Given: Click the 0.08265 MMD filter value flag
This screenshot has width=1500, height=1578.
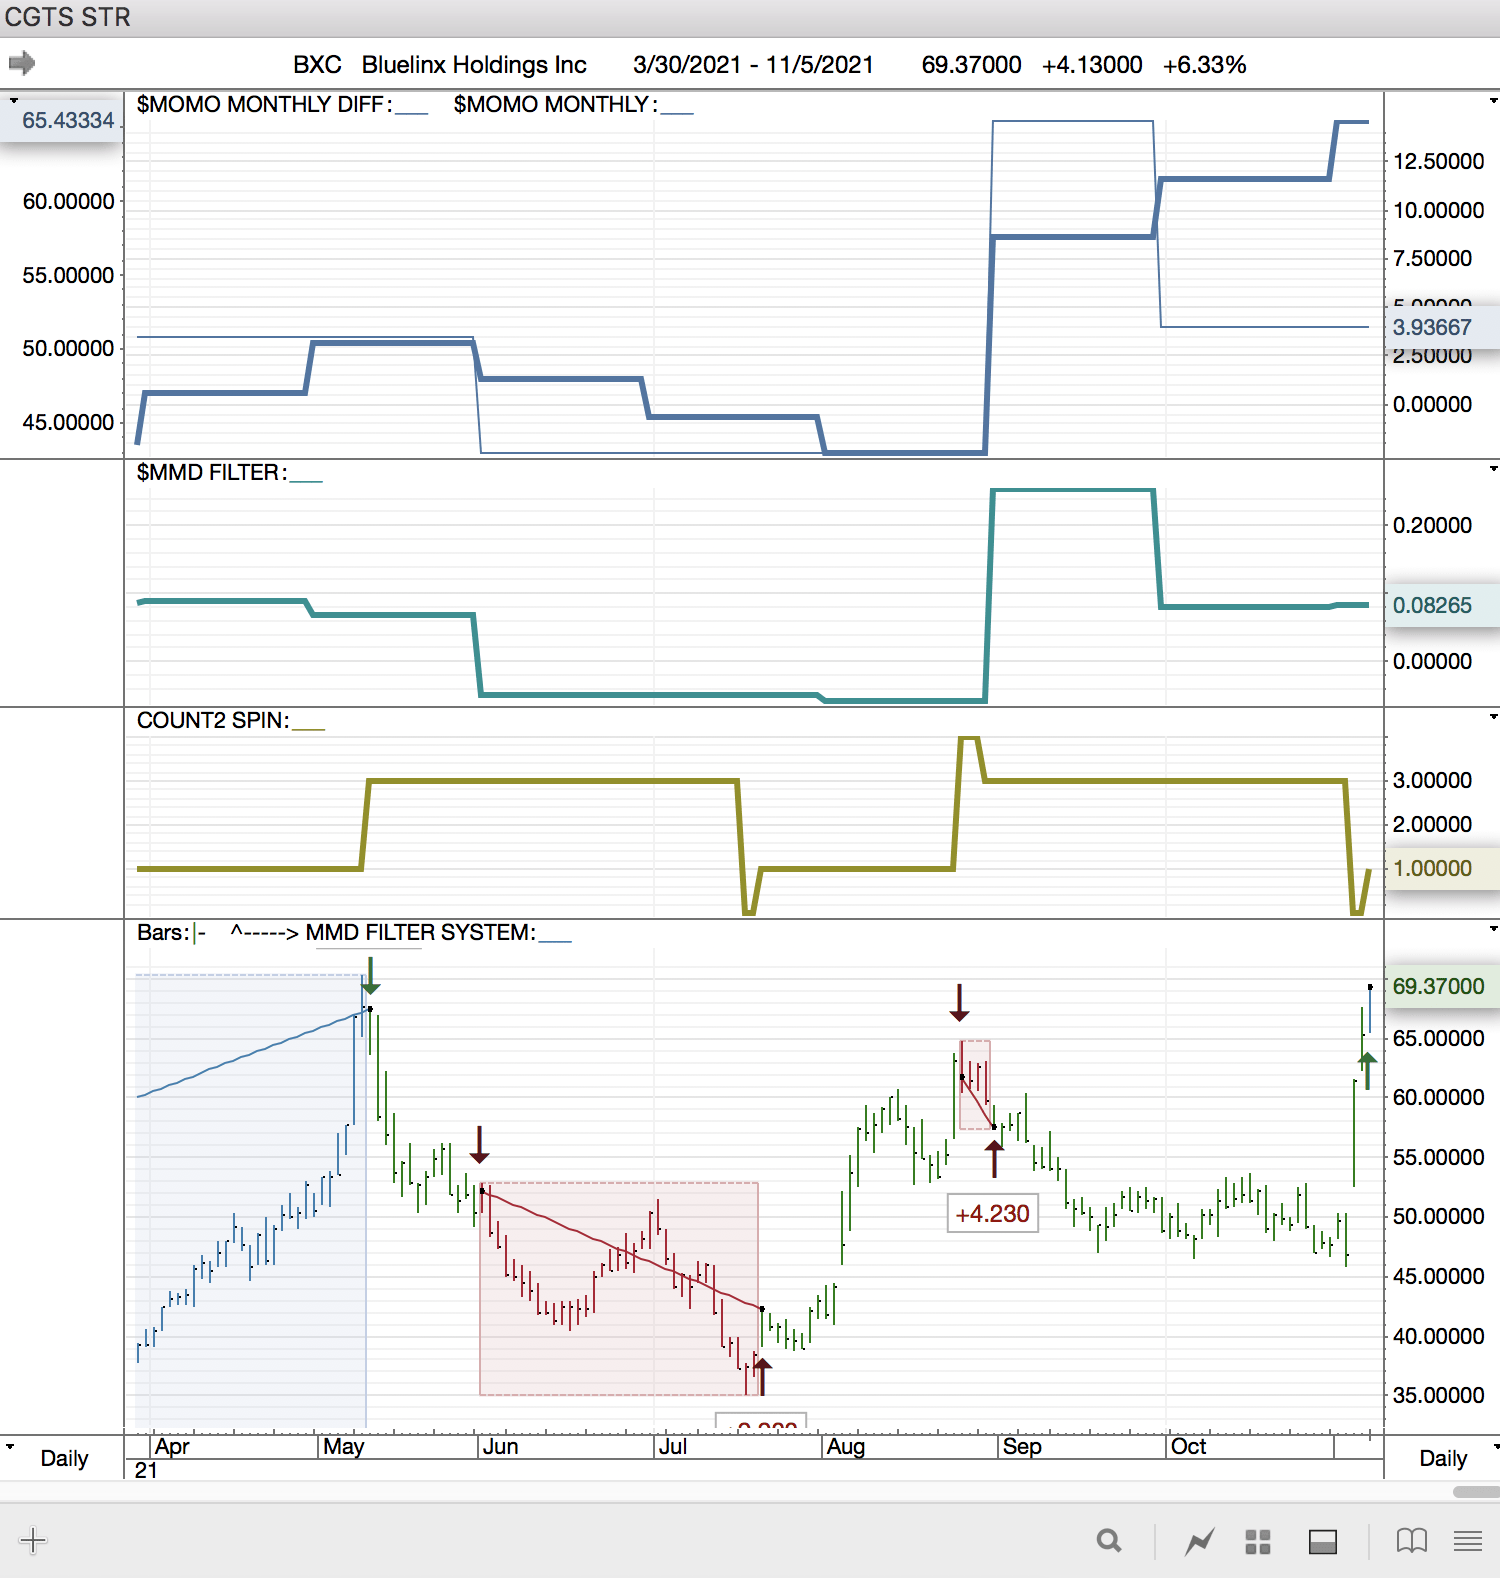Looking at the screenshot, I should (1440, 605).
